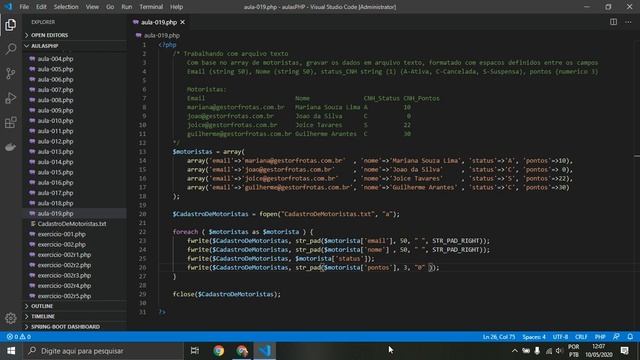Click line number 20 in the gutter
Image resolution: width=640 pixels, height=360 pixels.
point(142,214)
